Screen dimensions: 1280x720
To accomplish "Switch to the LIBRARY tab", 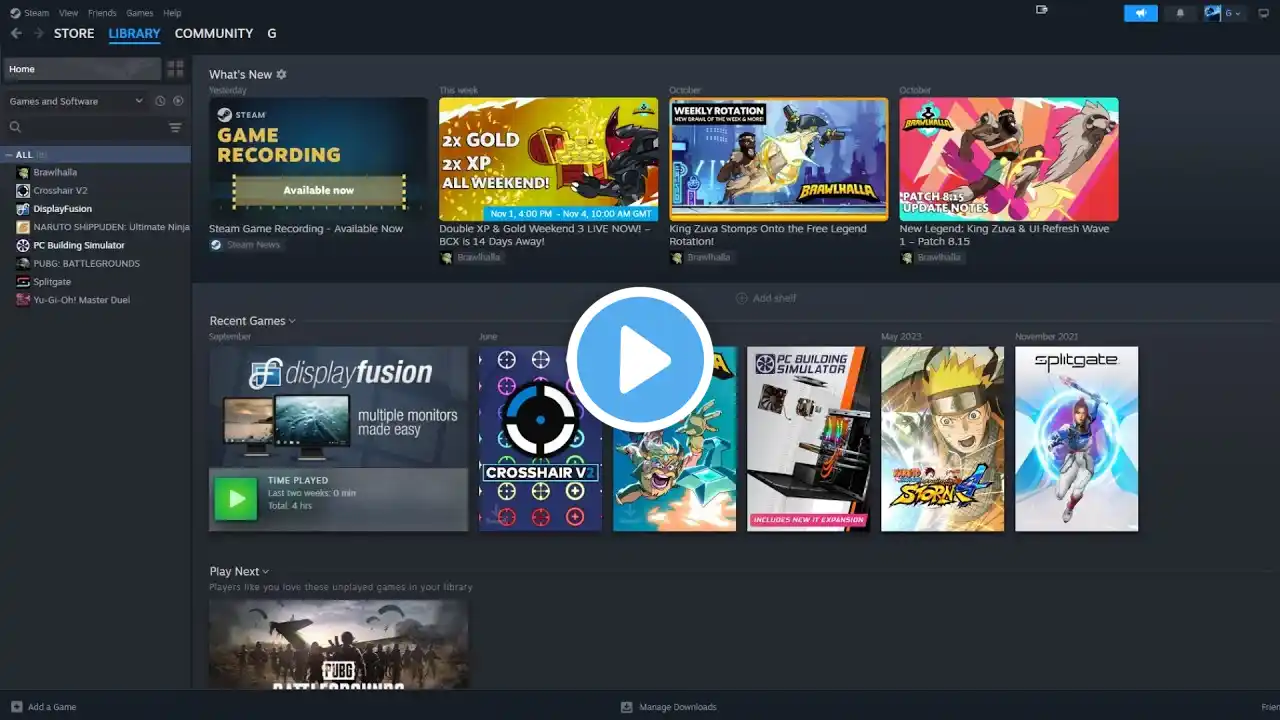I will pyautogui.click(x=134, y=33).
